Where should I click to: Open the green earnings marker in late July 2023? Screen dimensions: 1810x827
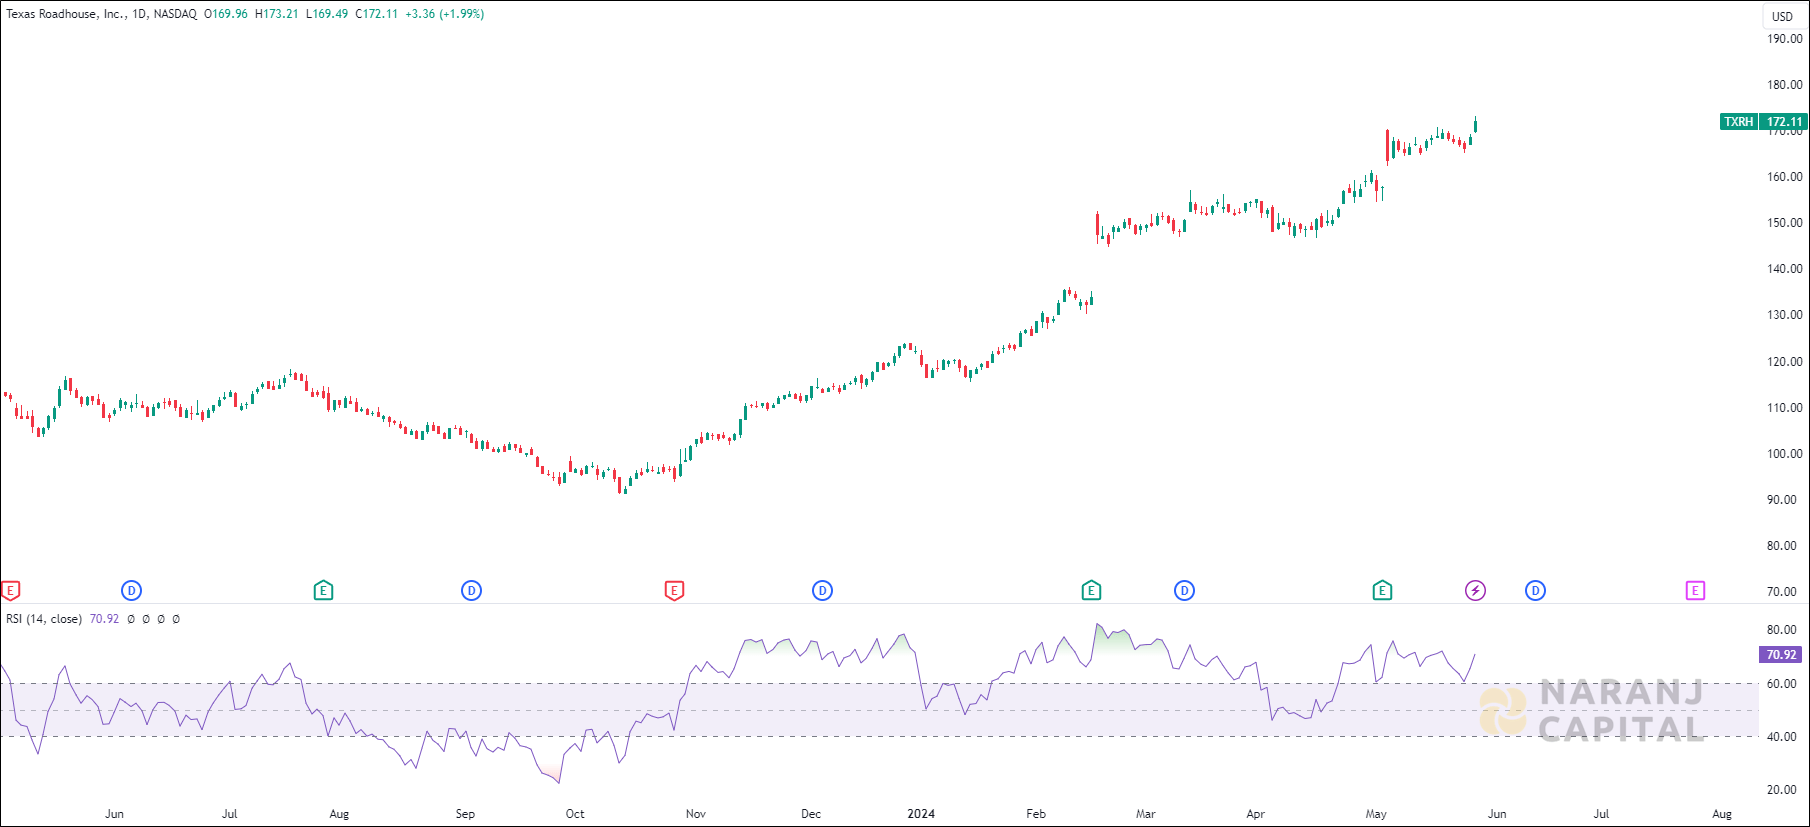(323, 591)
